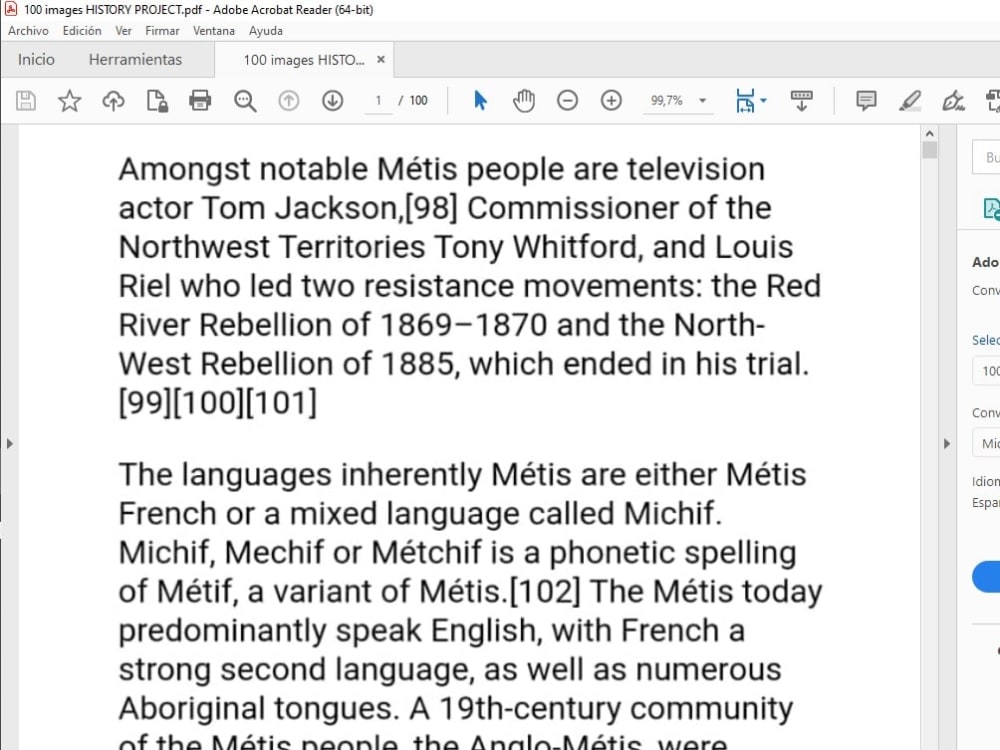
Task: Expand fit page options dropdown arrow
Action: 764,101
